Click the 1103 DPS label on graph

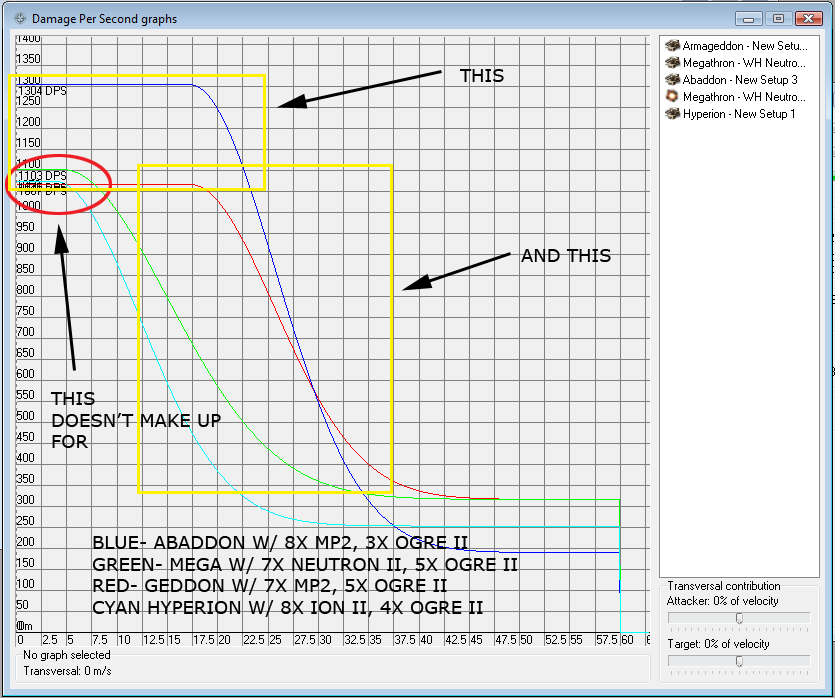(x=43, y=175)
